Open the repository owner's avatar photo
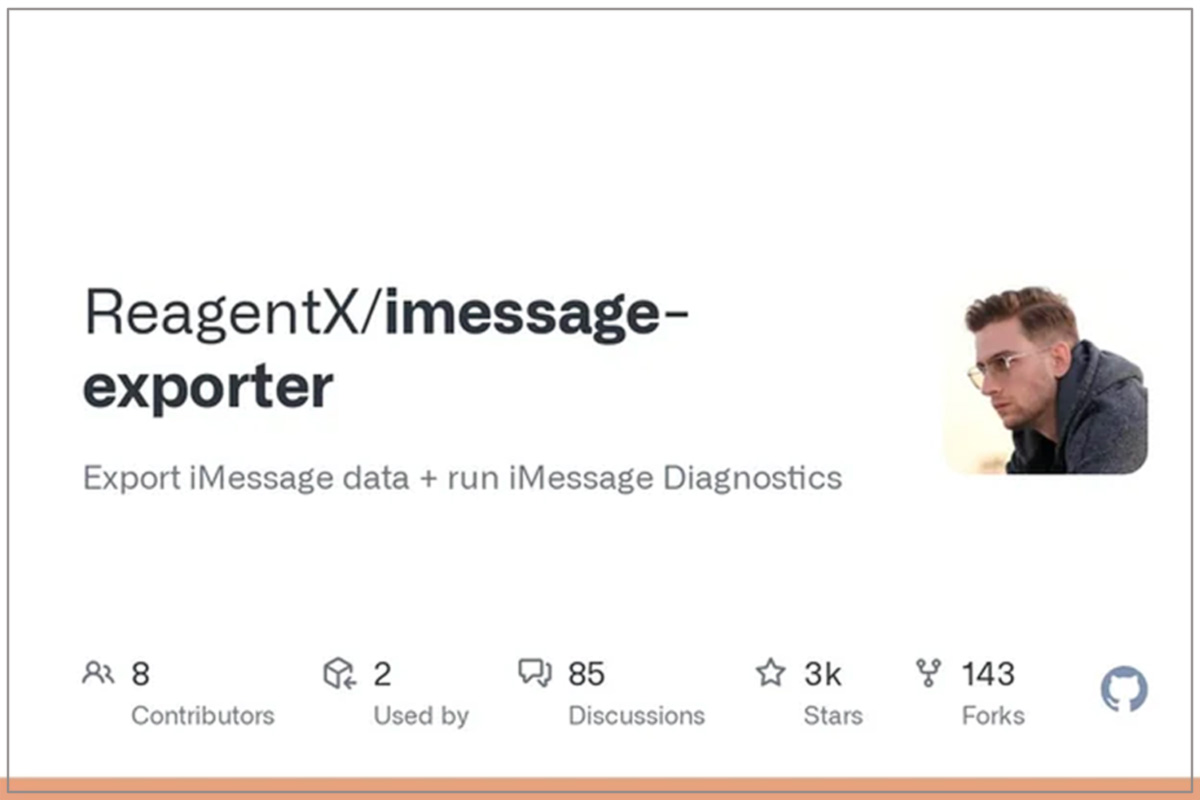Viewport: 1200px width, 800px height. tap(1046, 380)
